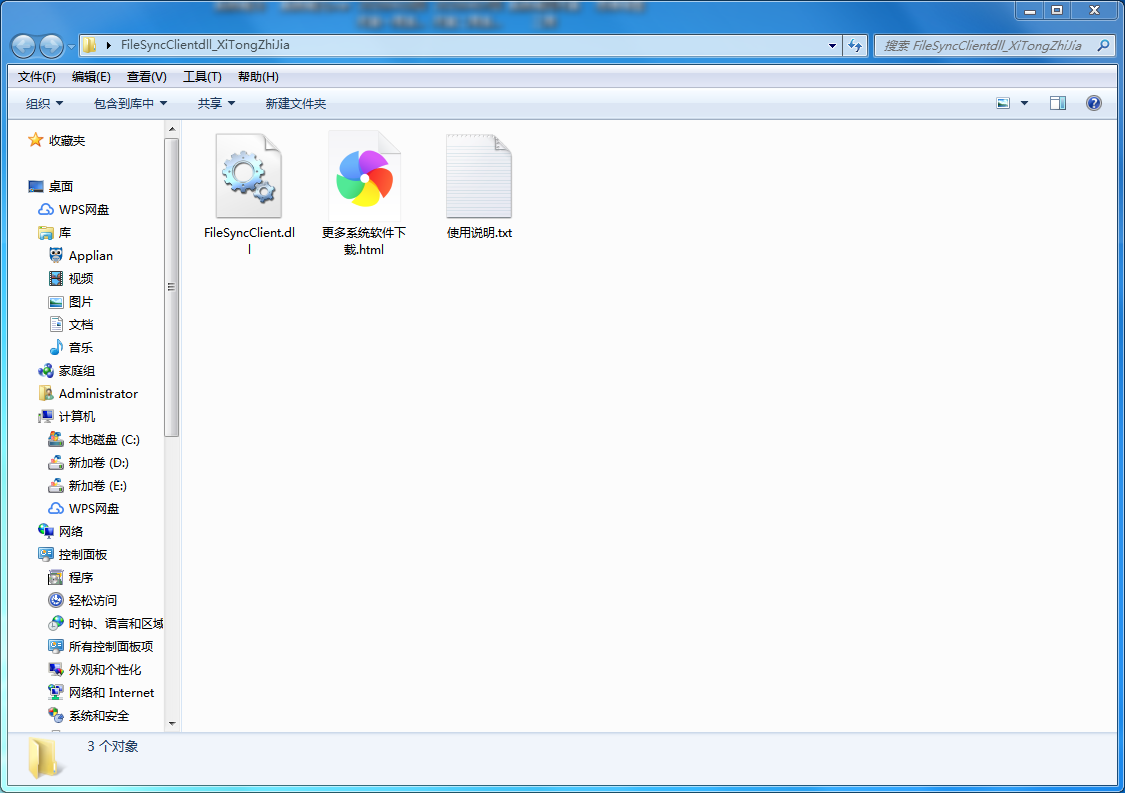Open recent pages dropdown next to Forward
The height and width of the screenshot is (793, 1125).
tap(71, 47)
